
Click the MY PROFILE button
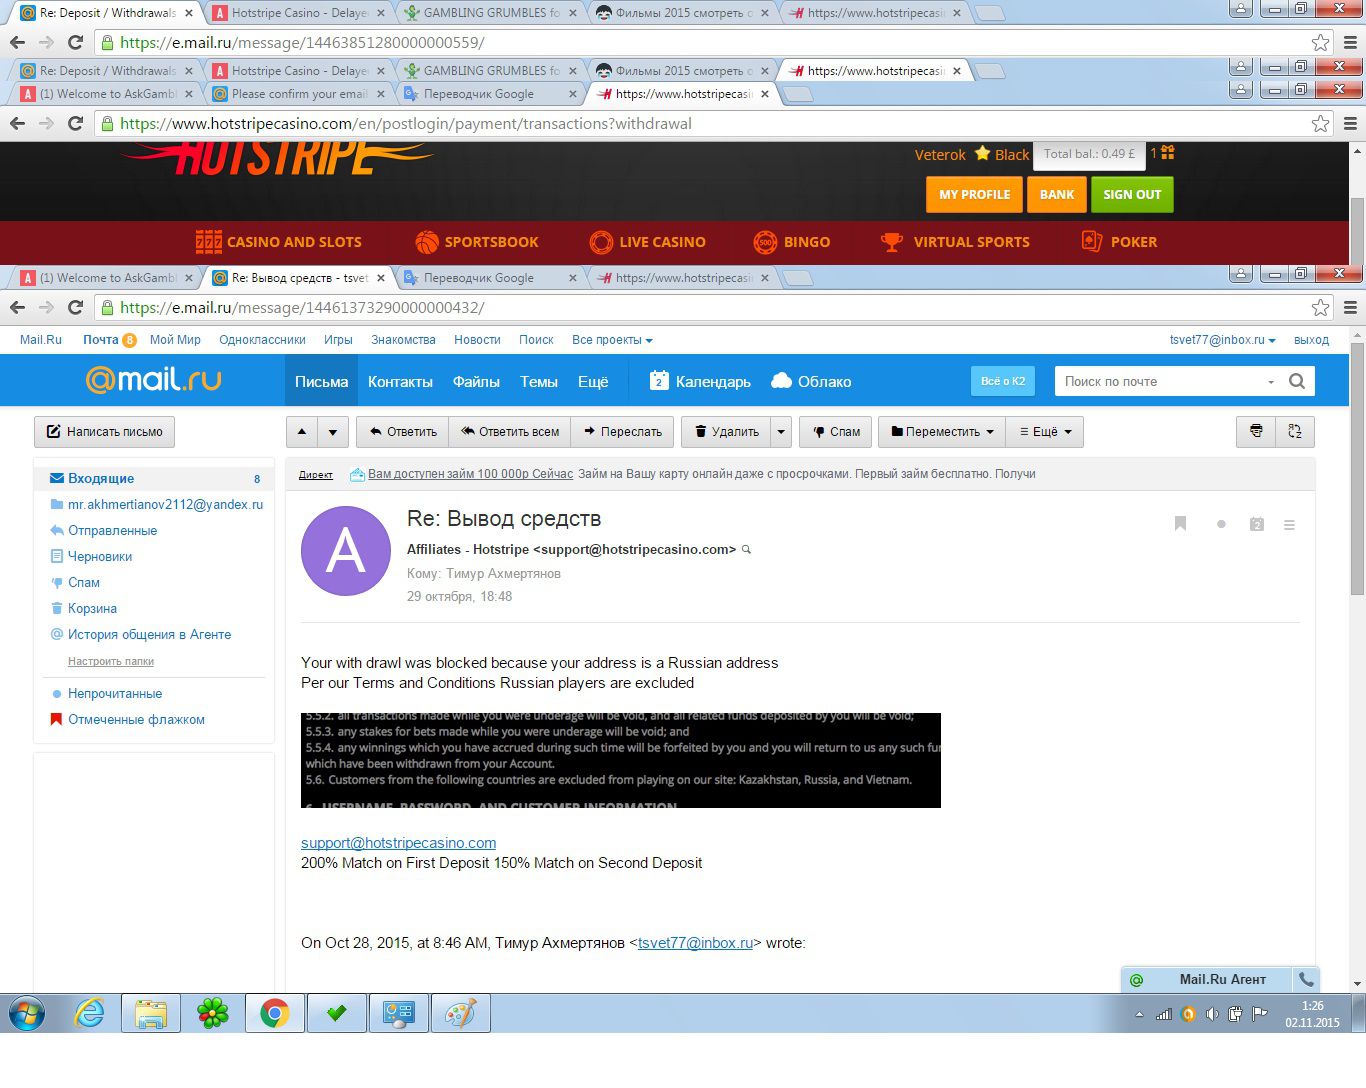point(974,195)
